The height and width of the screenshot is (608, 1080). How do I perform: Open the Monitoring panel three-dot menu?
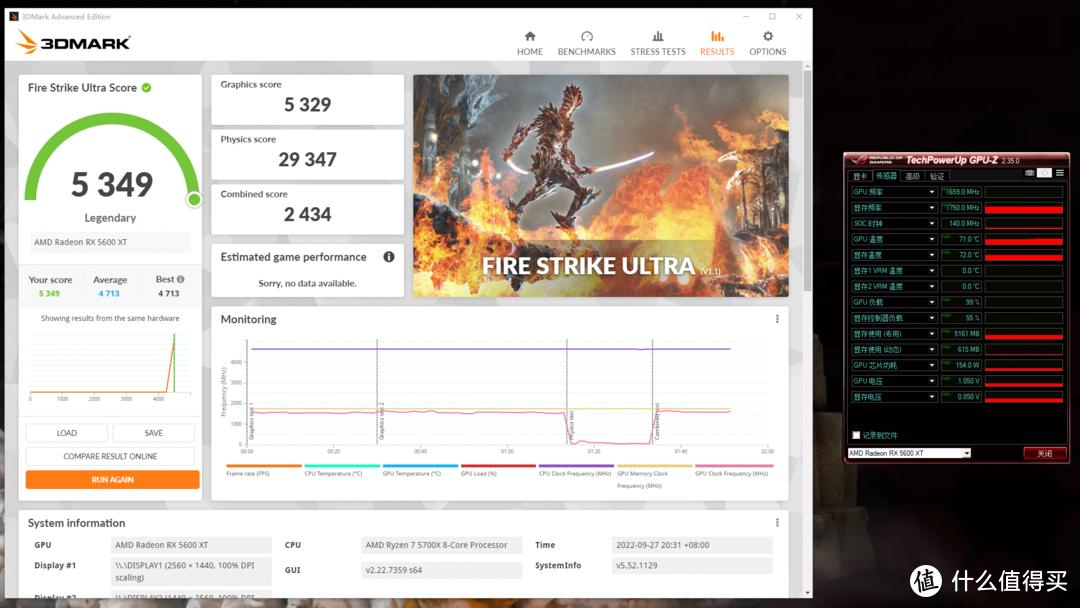(777, 319)
